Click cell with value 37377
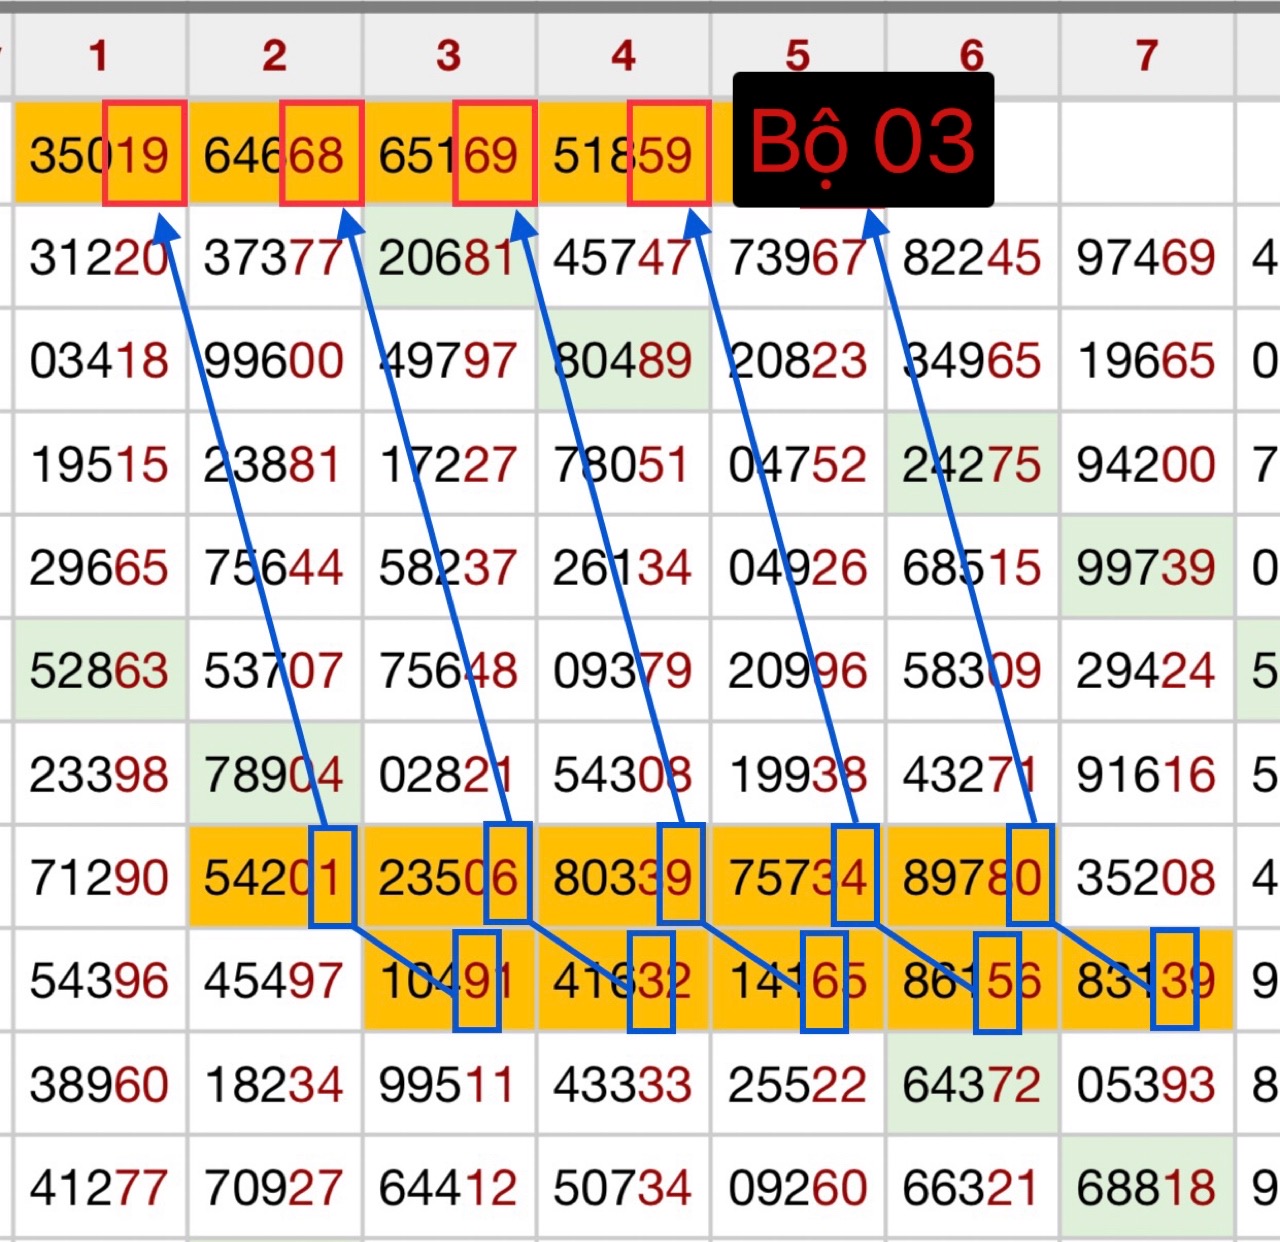This screenshot has height=1242, width=1280. click(x=275, y=257)
